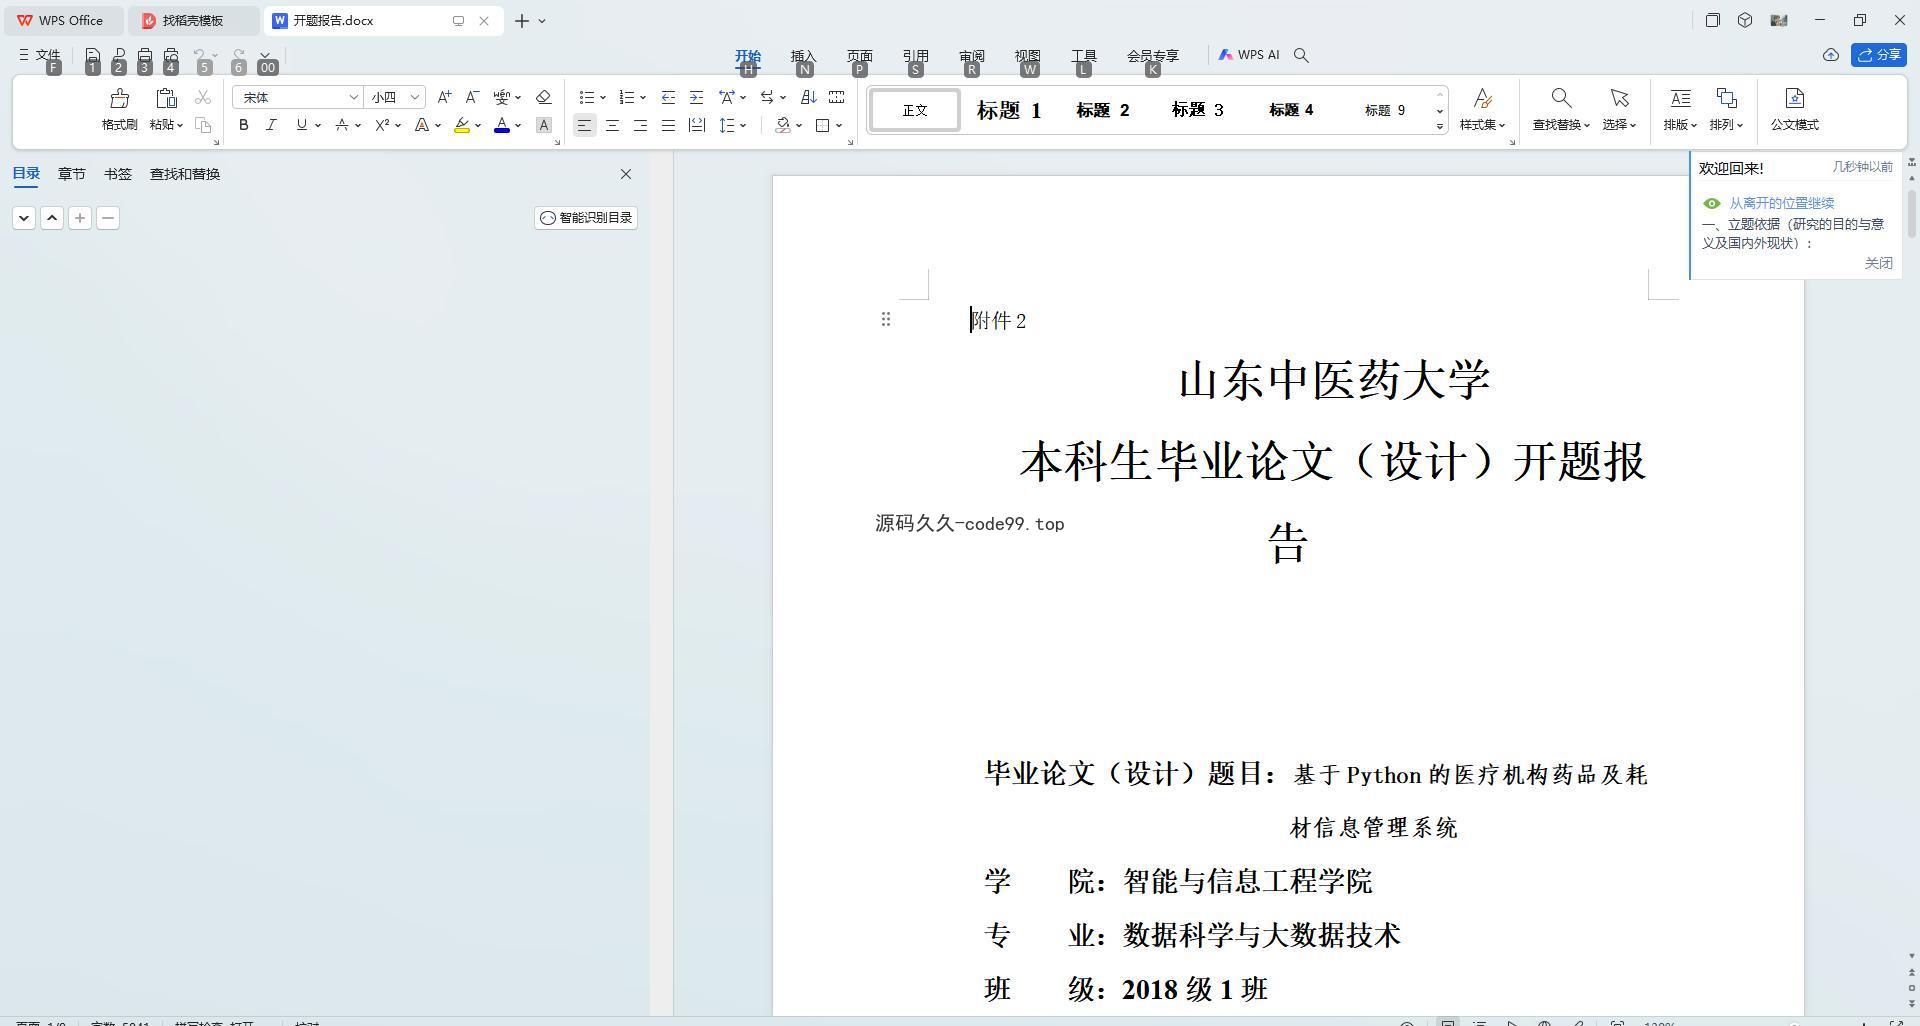Expand the bullet list dropdown
Screen dimensions: 1920x1026
point(603,98)
